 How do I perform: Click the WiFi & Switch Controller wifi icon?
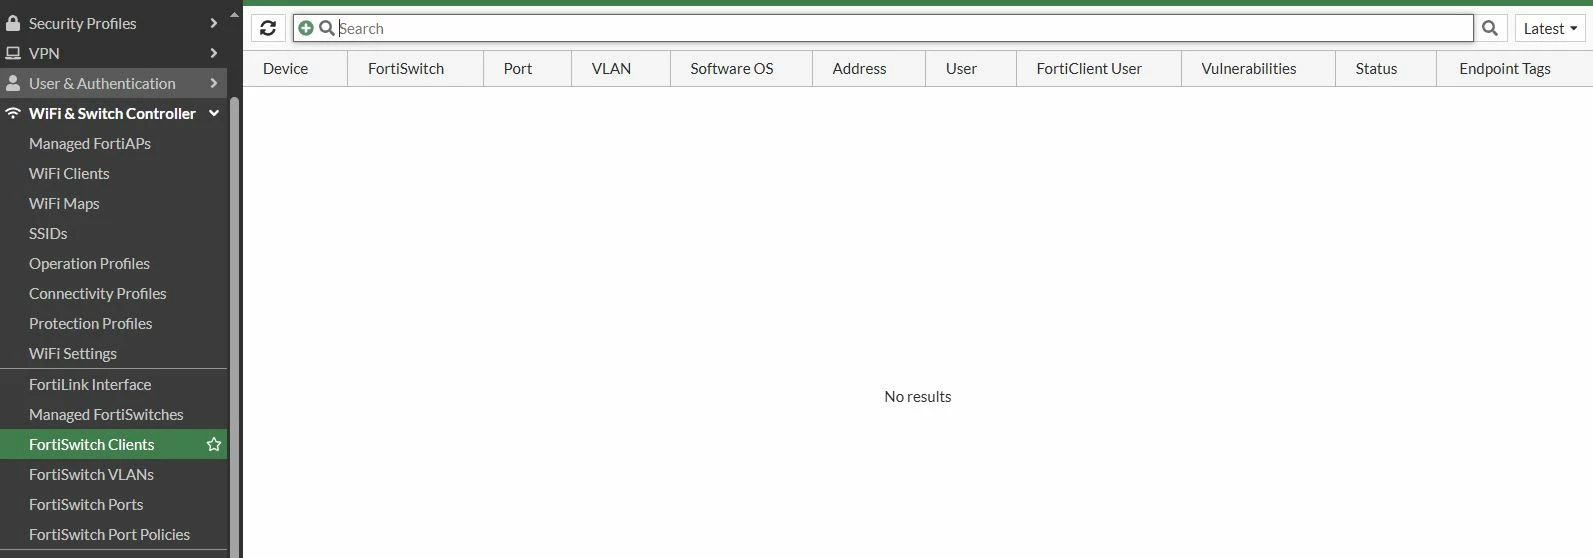coord(13,113)
